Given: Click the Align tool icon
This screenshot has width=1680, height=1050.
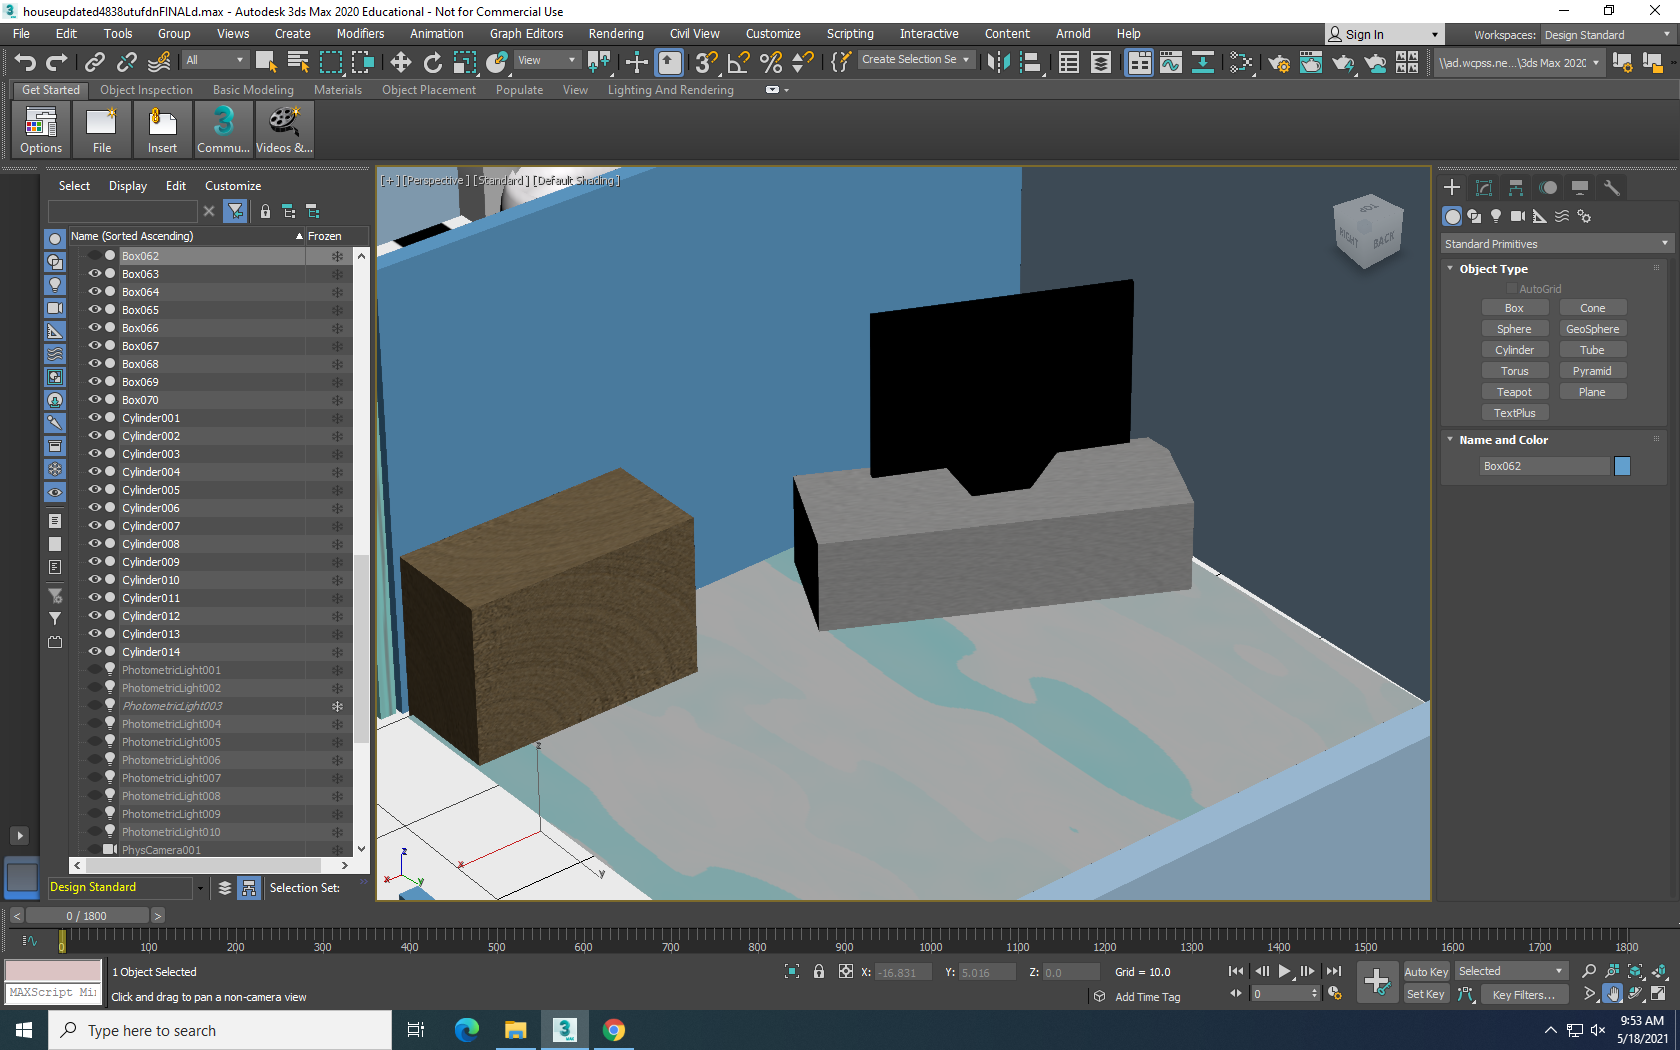Looking at the screenshot, I should pyautogui.click(x=1031, y=62).
